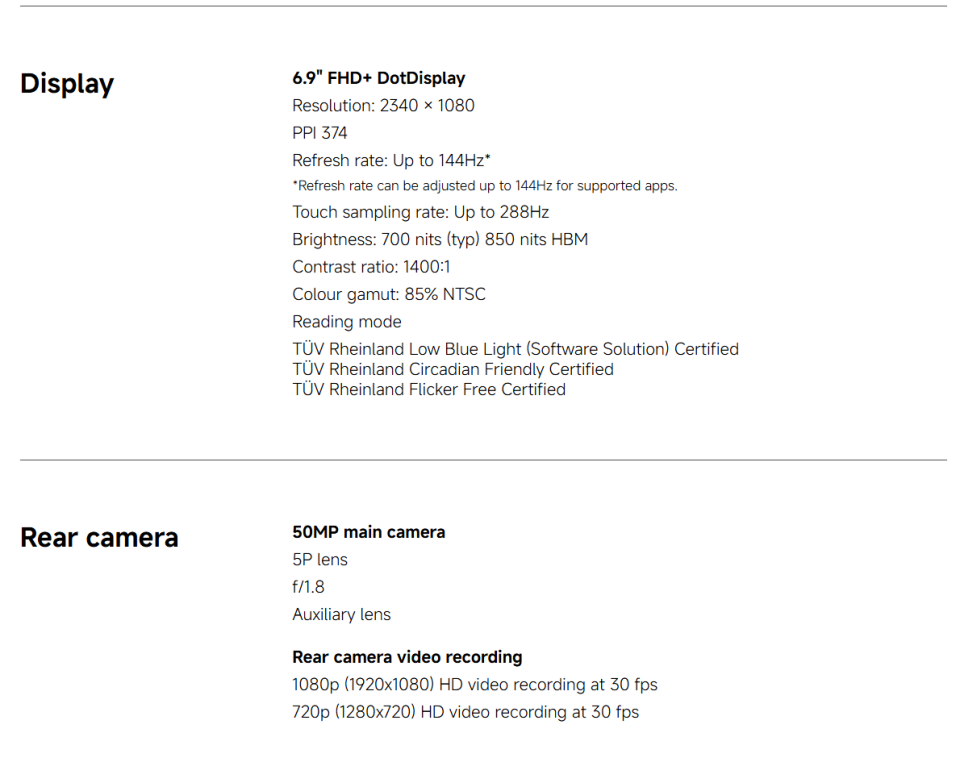Click the 5P lens text
Viewport: 960px width, 762px height.
[320, 559]
